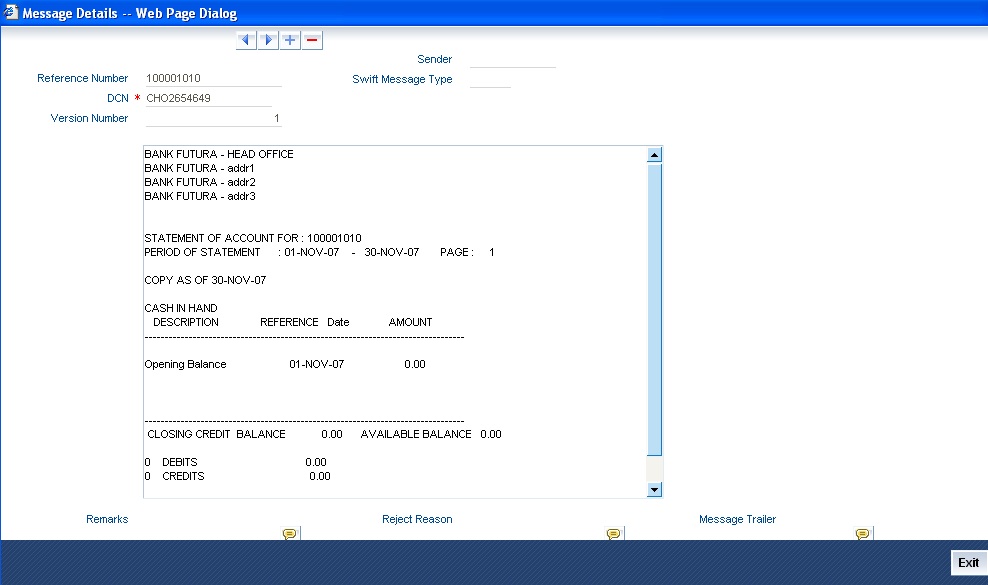The image size is (988, 585).
Task: Click 'CASH IN HAND' text
Action: tap(181, 308)
